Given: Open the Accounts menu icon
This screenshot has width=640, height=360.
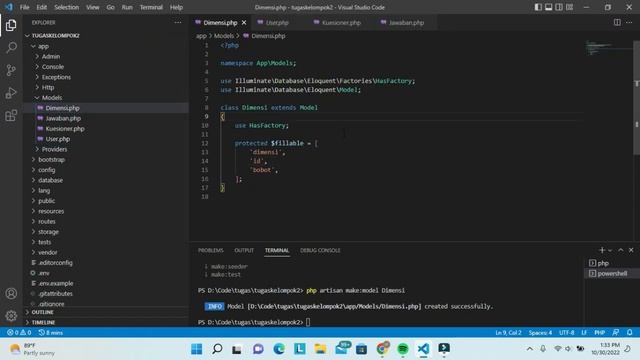Looking at the screenshot, I should coord(11,293).
